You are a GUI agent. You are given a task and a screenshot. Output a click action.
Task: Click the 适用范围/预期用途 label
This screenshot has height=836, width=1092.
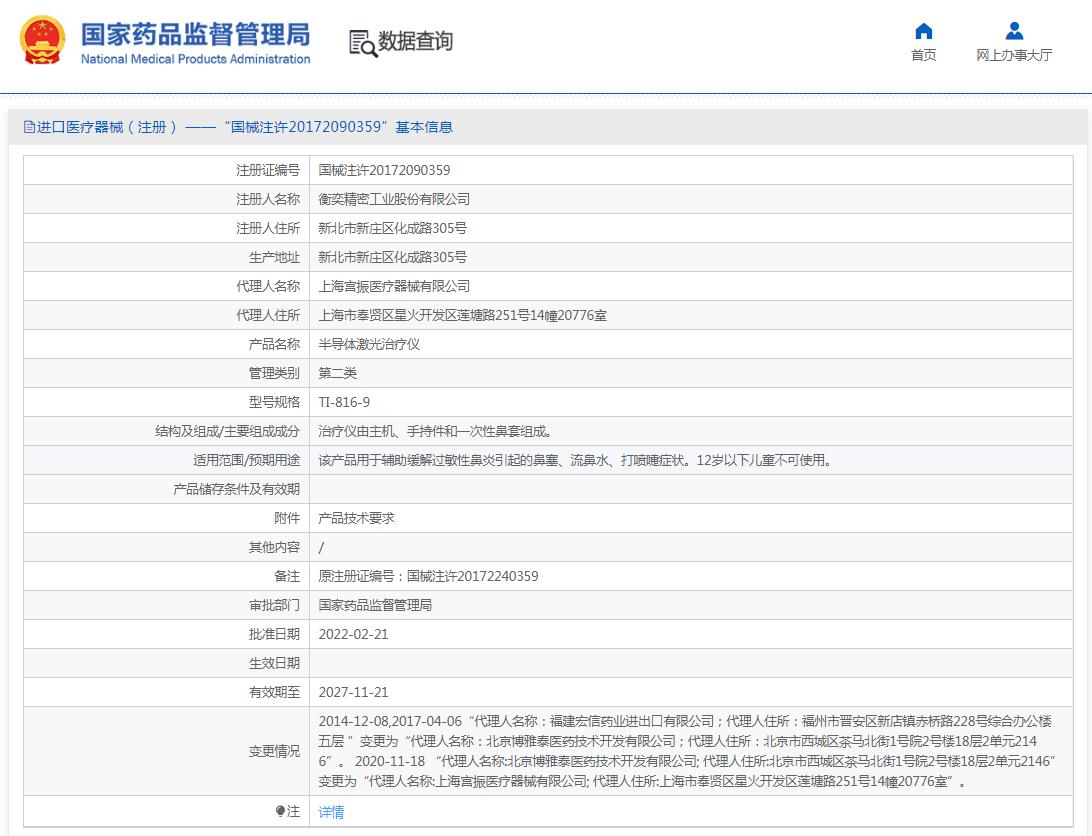coord(247,460)
